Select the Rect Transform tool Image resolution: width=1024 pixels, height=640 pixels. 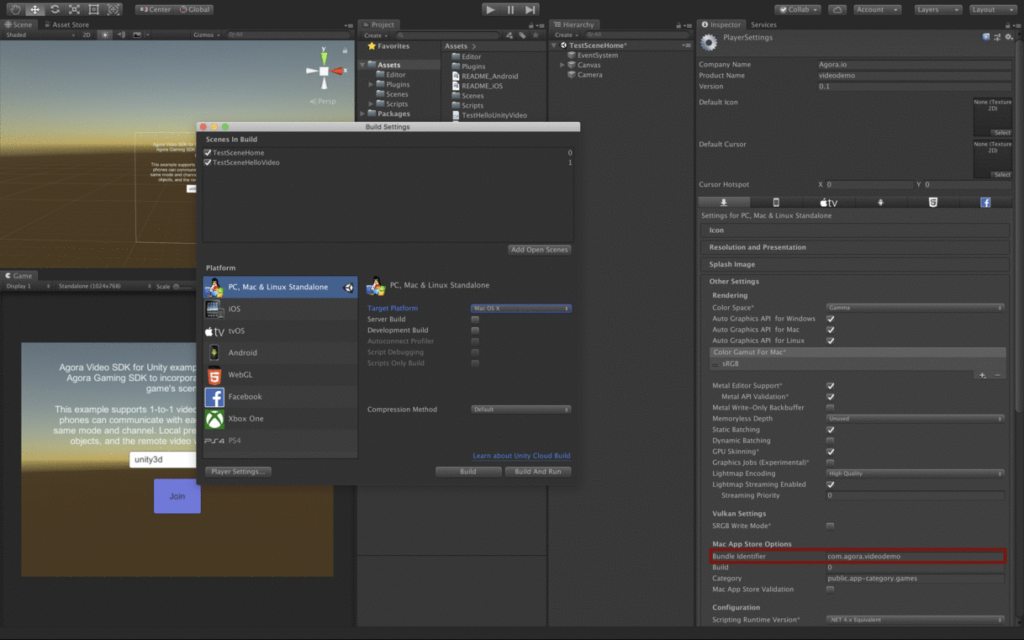[x=93, y=9]
